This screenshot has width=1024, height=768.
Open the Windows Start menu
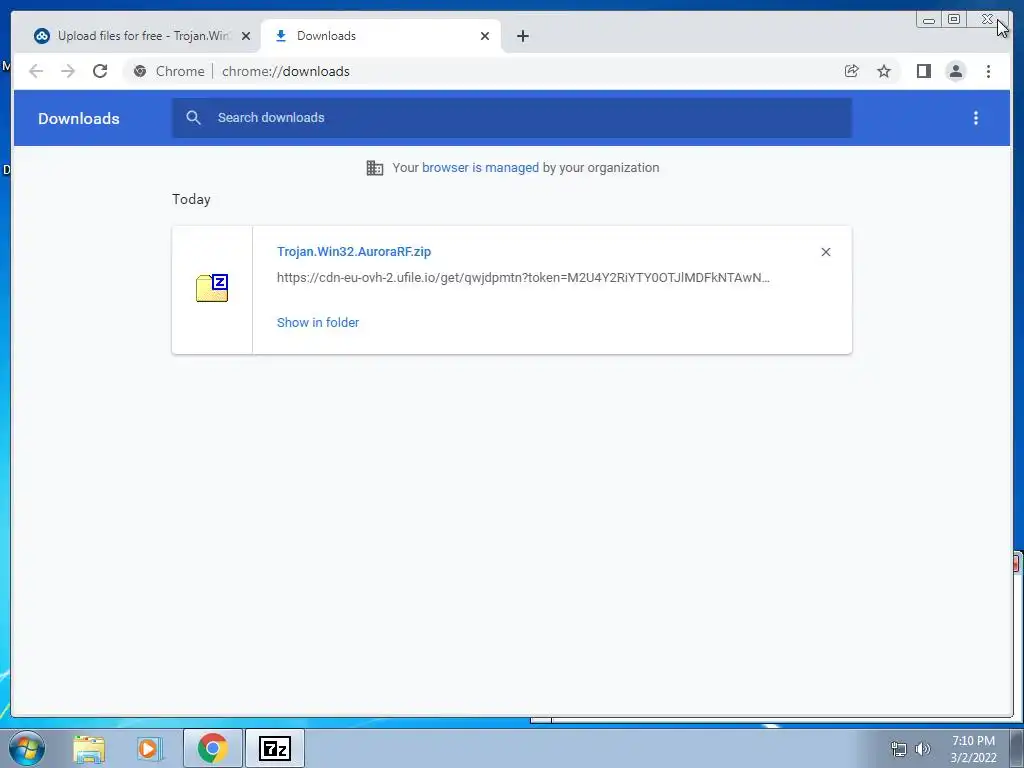click(x=27, y=748)
